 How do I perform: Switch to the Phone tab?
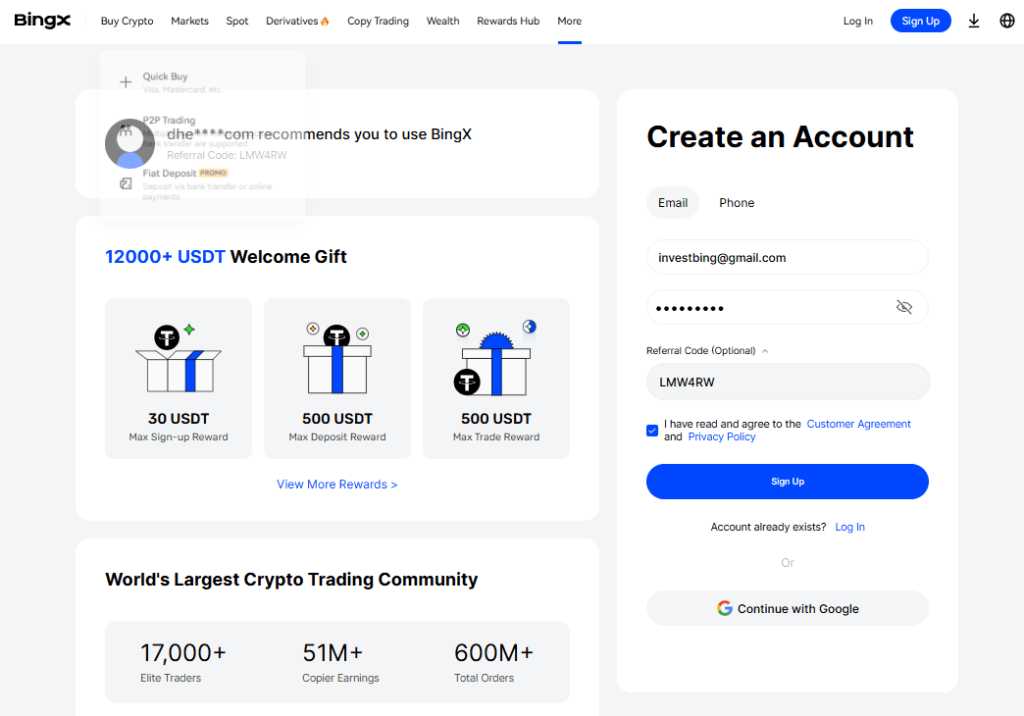click(737, 203)
